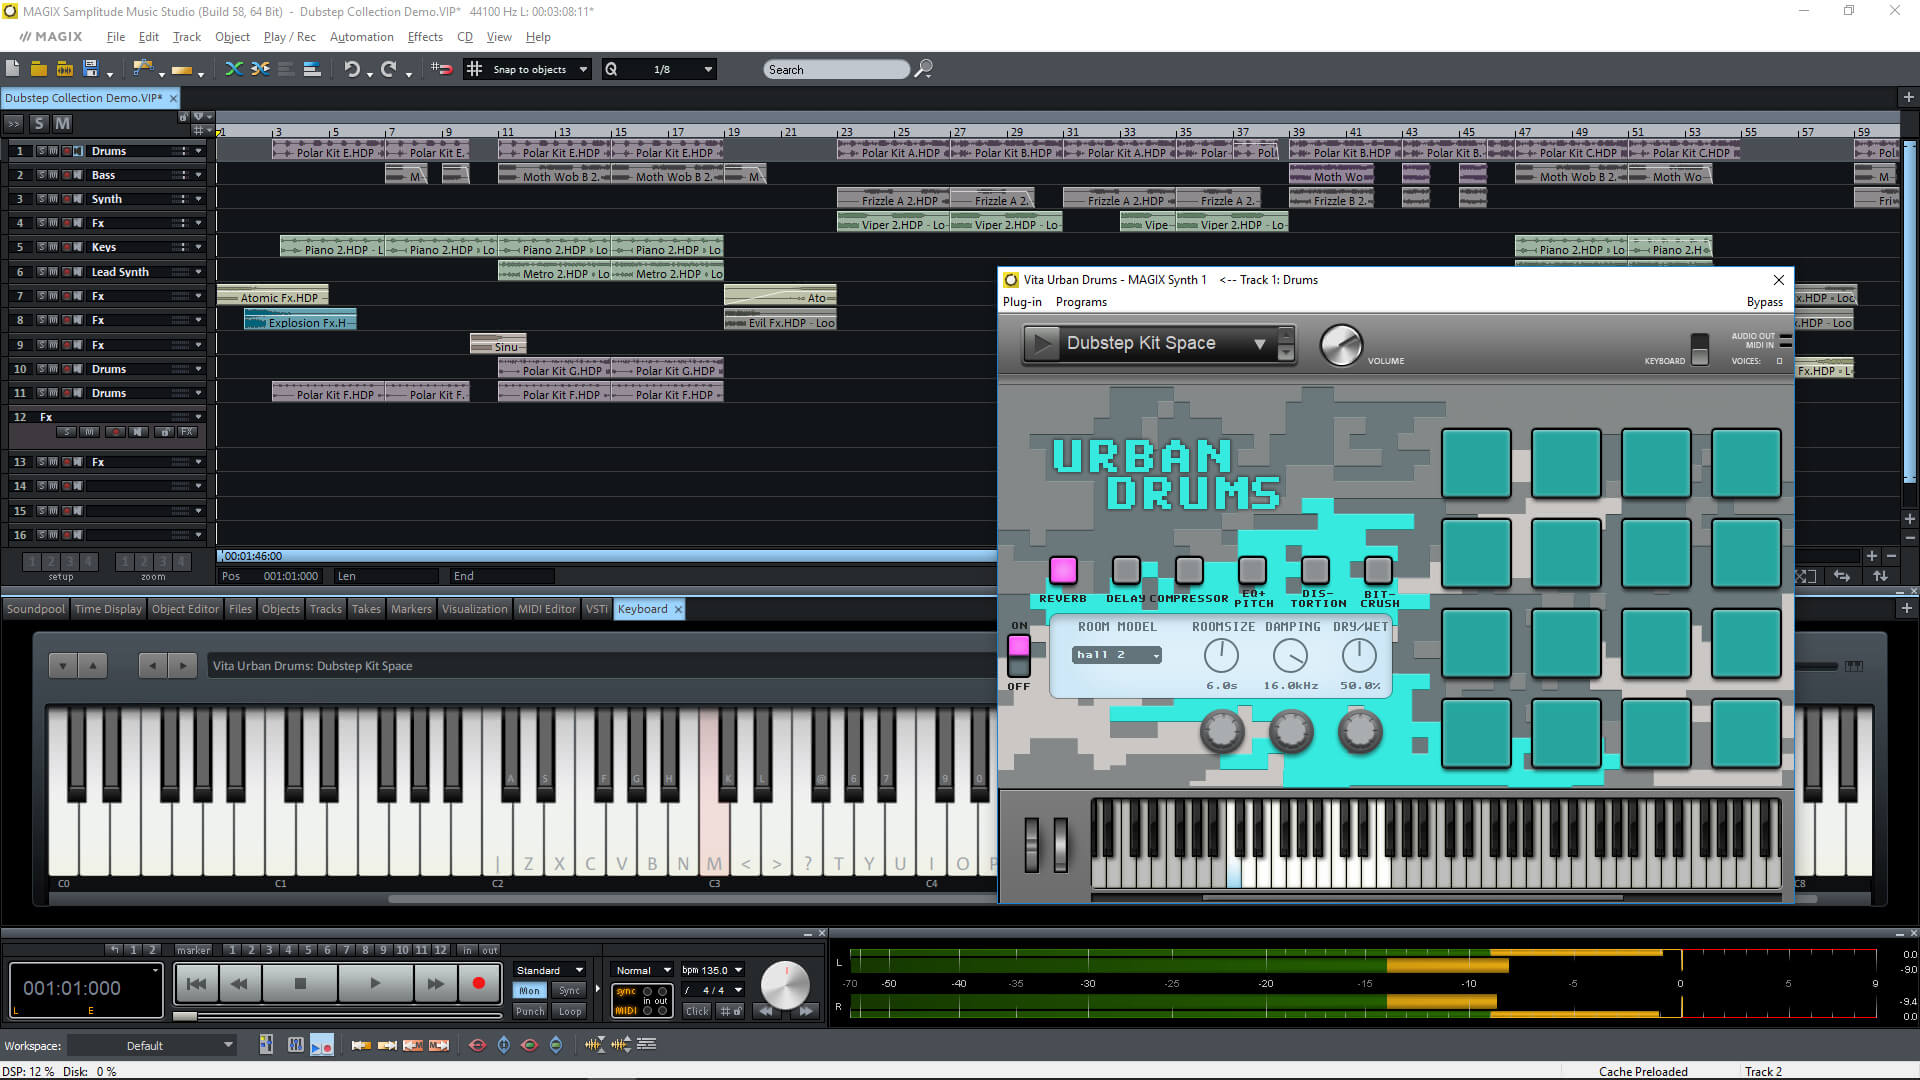Viewport: 1920px width, 1080px height.
Task: Click the Bypass button in plugin window
Action: point(1764,302)
